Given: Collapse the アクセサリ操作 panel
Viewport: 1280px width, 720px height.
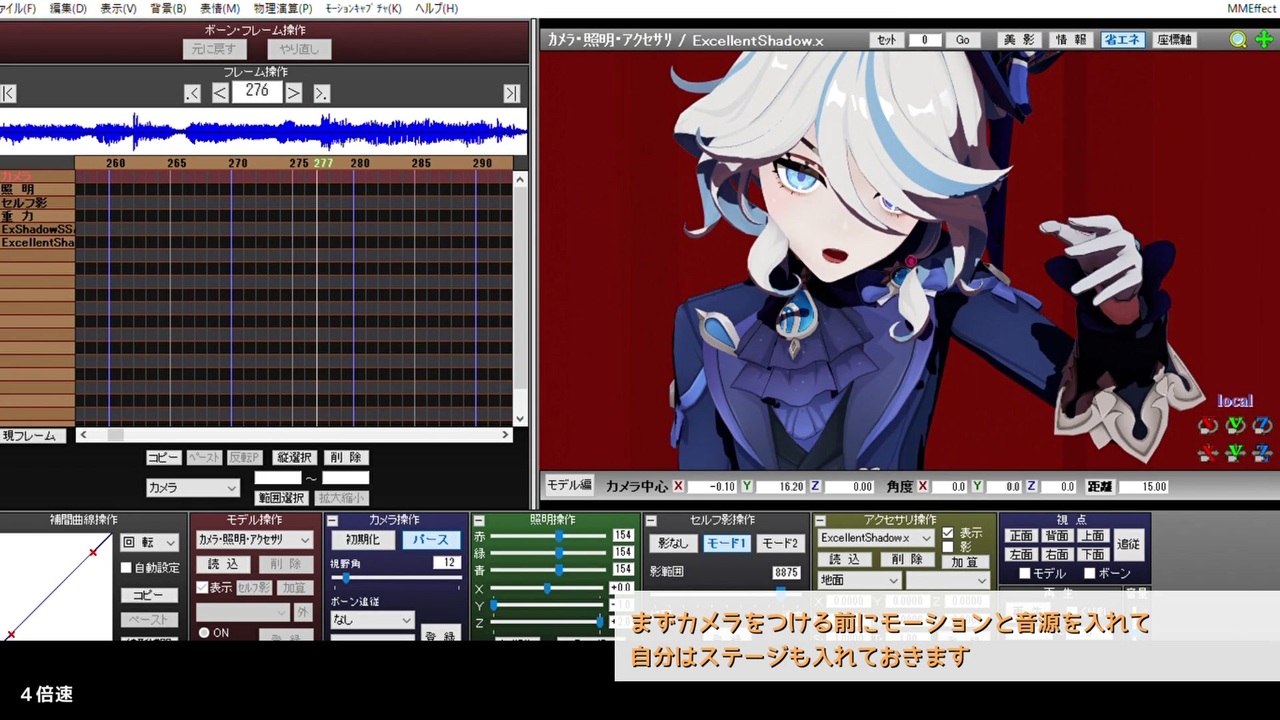Looking at the screenshot, I should (820, 521).
